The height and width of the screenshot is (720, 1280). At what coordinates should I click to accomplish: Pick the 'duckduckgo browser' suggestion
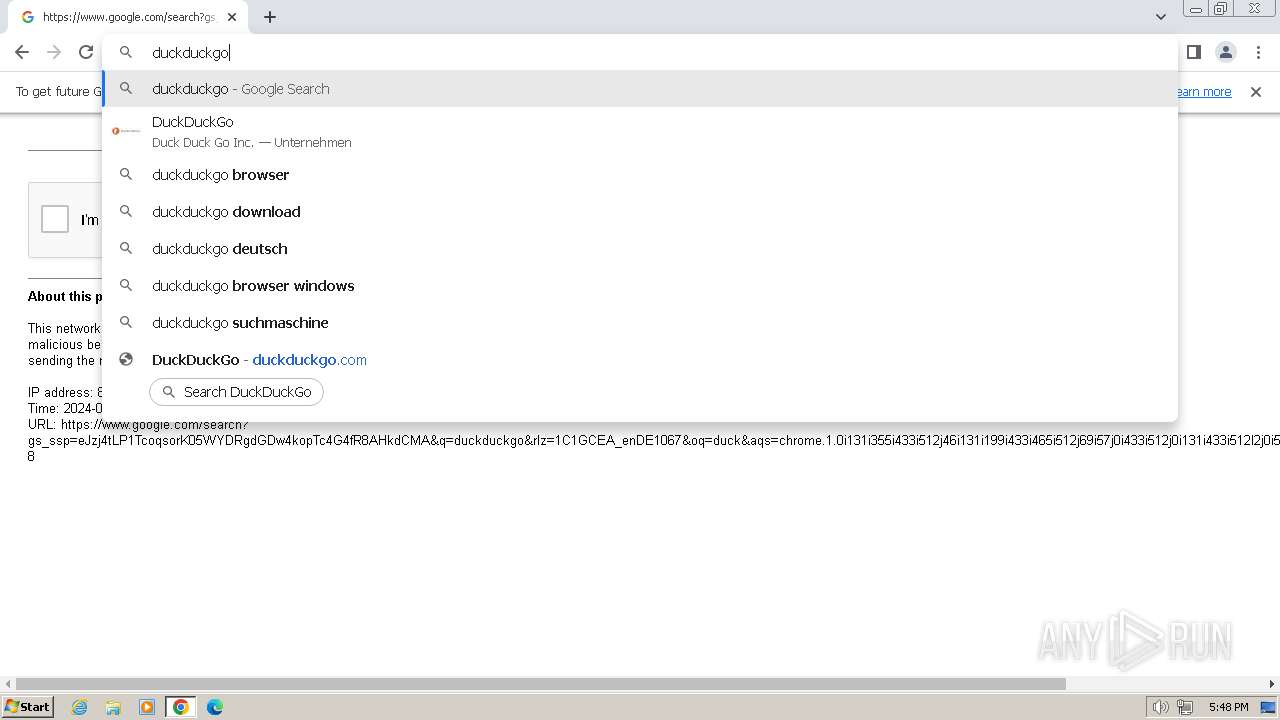click(x=640, y=175)
